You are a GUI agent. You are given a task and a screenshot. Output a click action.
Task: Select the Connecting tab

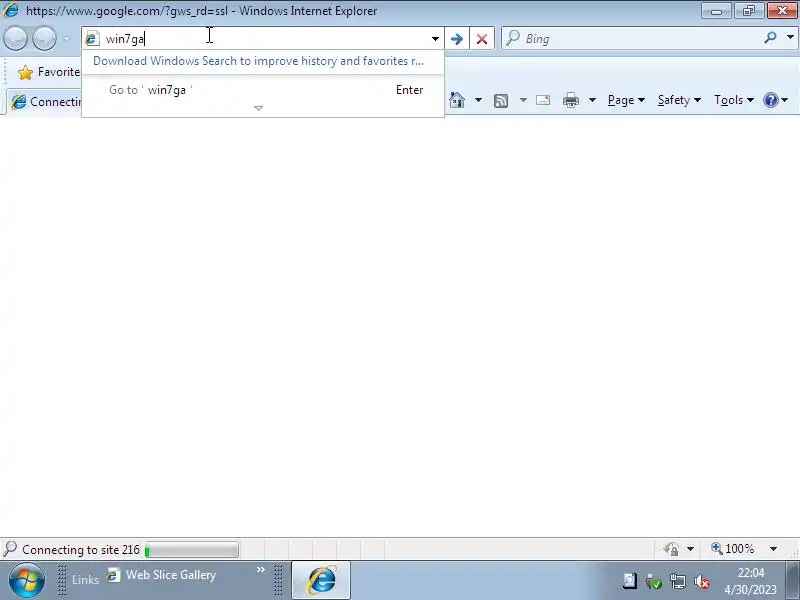coord(45,102)
